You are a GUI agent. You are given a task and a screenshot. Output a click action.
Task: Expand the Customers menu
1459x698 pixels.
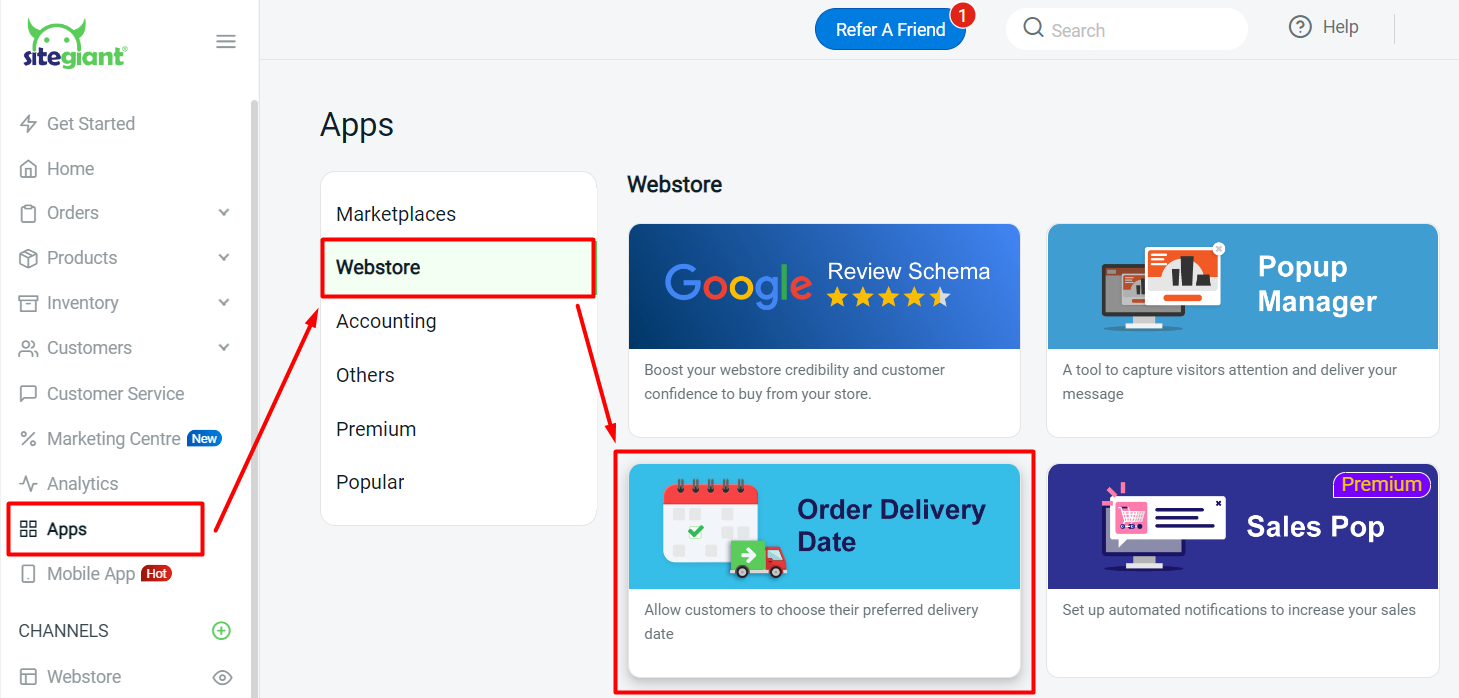[86, 347]
